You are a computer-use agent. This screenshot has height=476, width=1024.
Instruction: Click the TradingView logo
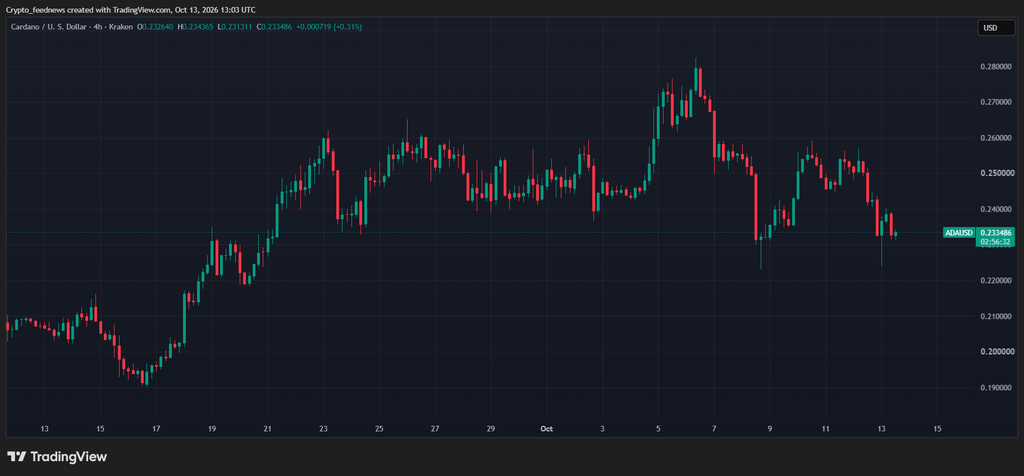pyautogui.click(x=57, y=456)
